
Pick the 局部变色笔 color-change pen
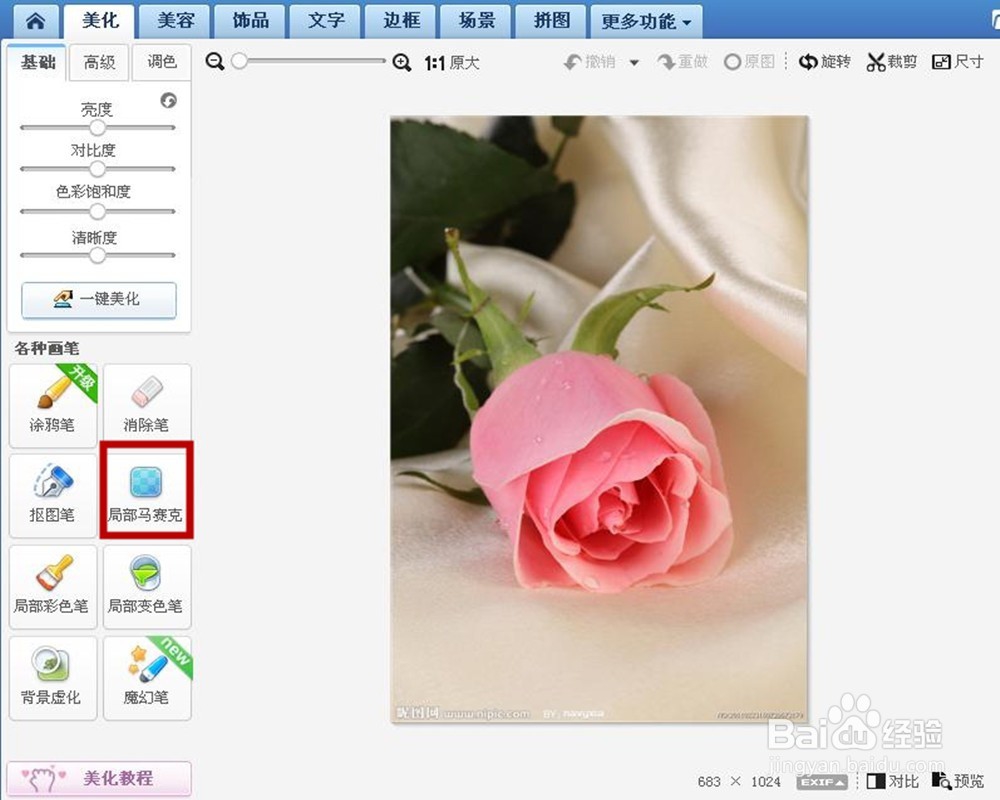(146, 586)
